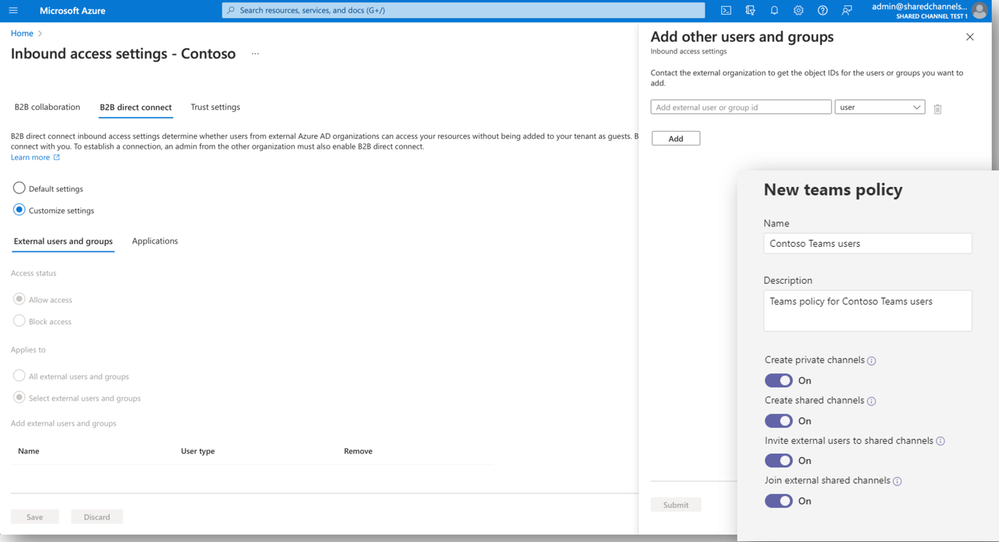The image size is (999, 542).
Task: Open the portal settings gear
Action: pyautogui.click(x=798, y=10)
